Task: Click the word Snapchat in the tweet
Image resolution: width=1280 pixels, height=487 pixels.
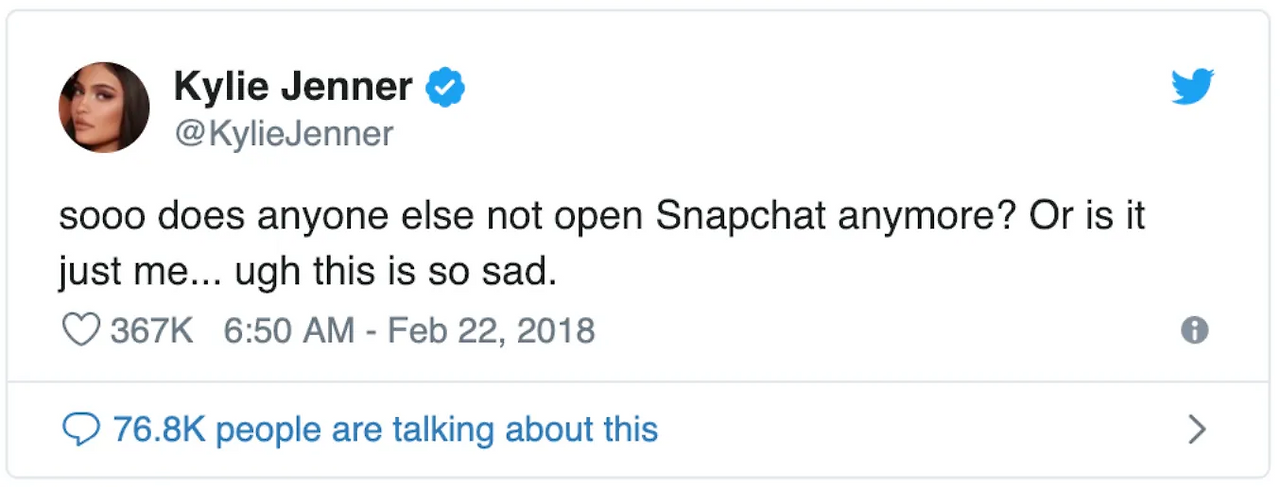Action: click(740, 217)
